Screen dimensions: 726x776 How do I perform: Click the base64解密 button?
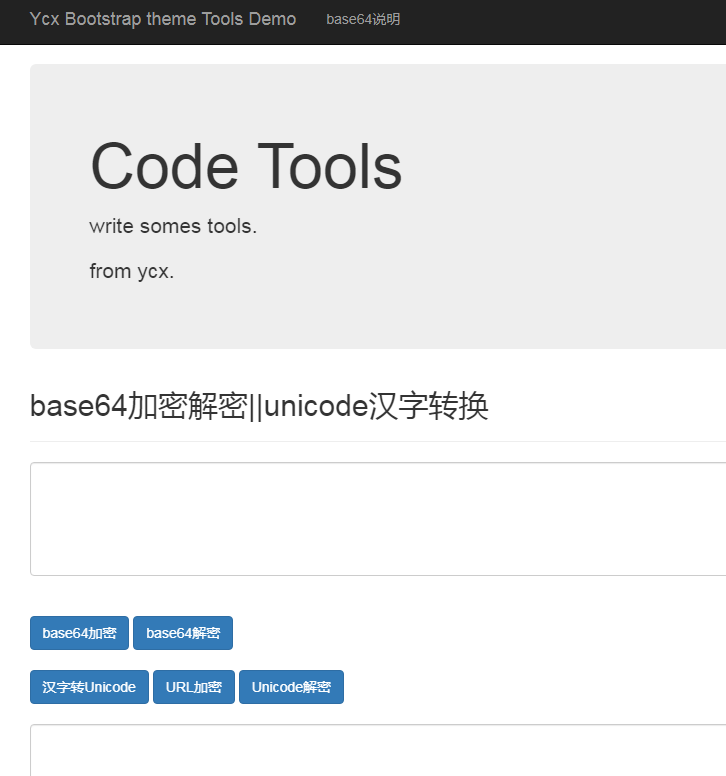click(183, 632)
